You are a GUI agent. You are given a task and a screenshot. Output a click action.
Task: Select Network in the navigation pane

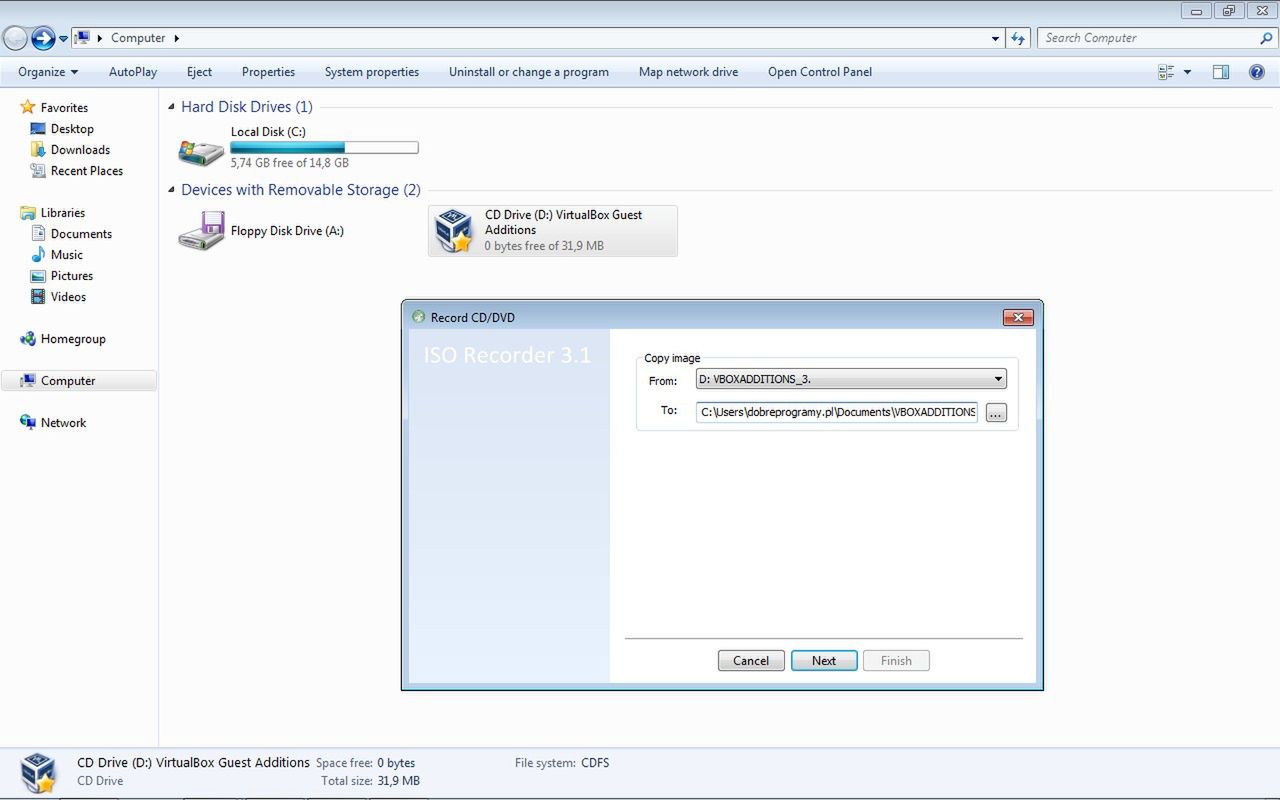coord(63,423)
